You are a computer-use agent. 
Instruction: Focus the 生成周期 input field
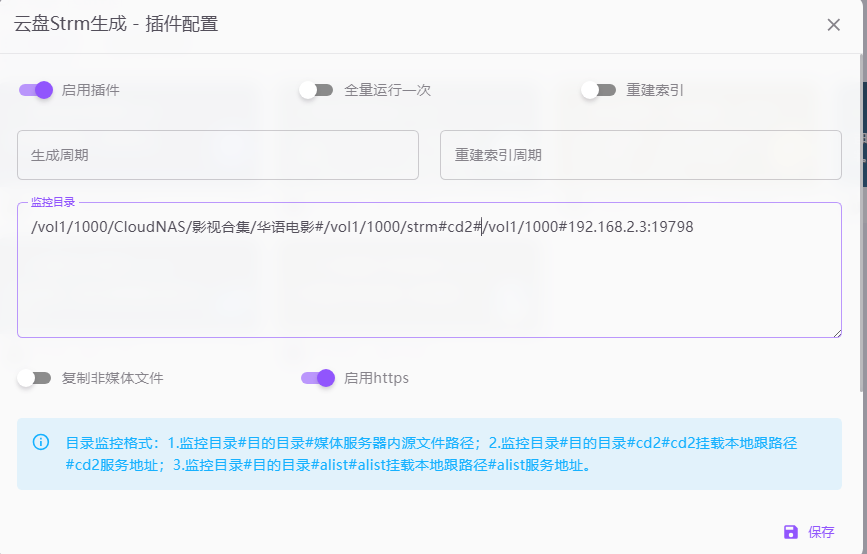click(x=218, y=155)
